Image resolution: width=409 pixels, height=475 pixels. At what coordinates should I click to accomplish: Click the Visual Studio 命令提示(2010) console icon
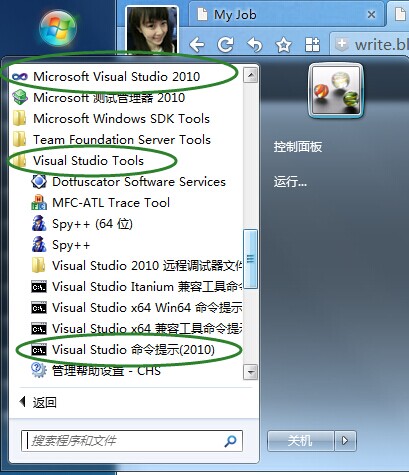(x=39, y=350)
